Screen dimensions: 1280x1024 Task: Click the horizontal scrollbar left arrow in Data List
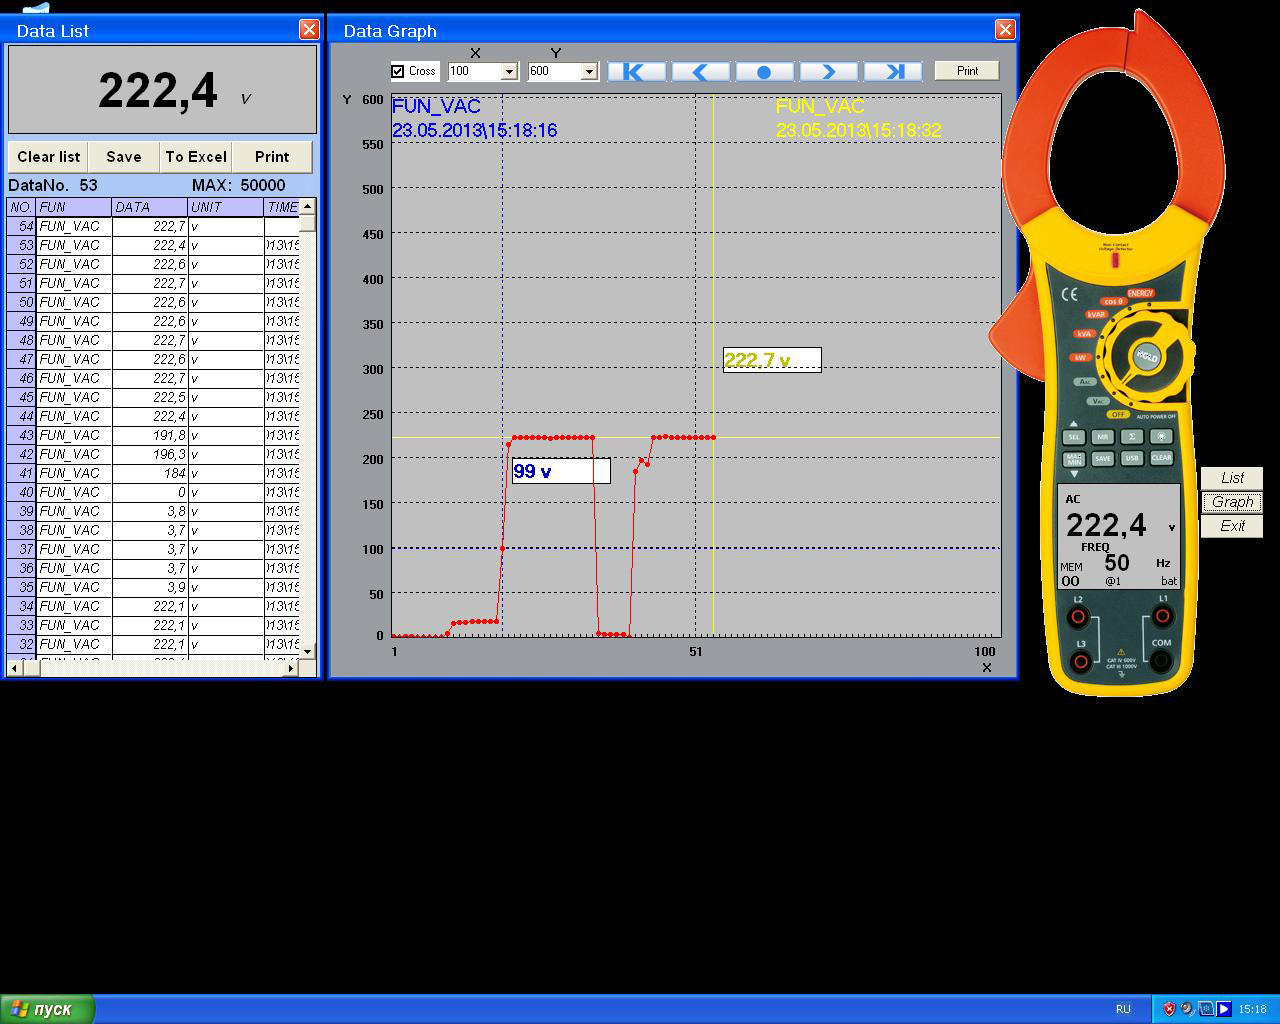[15, 668]
